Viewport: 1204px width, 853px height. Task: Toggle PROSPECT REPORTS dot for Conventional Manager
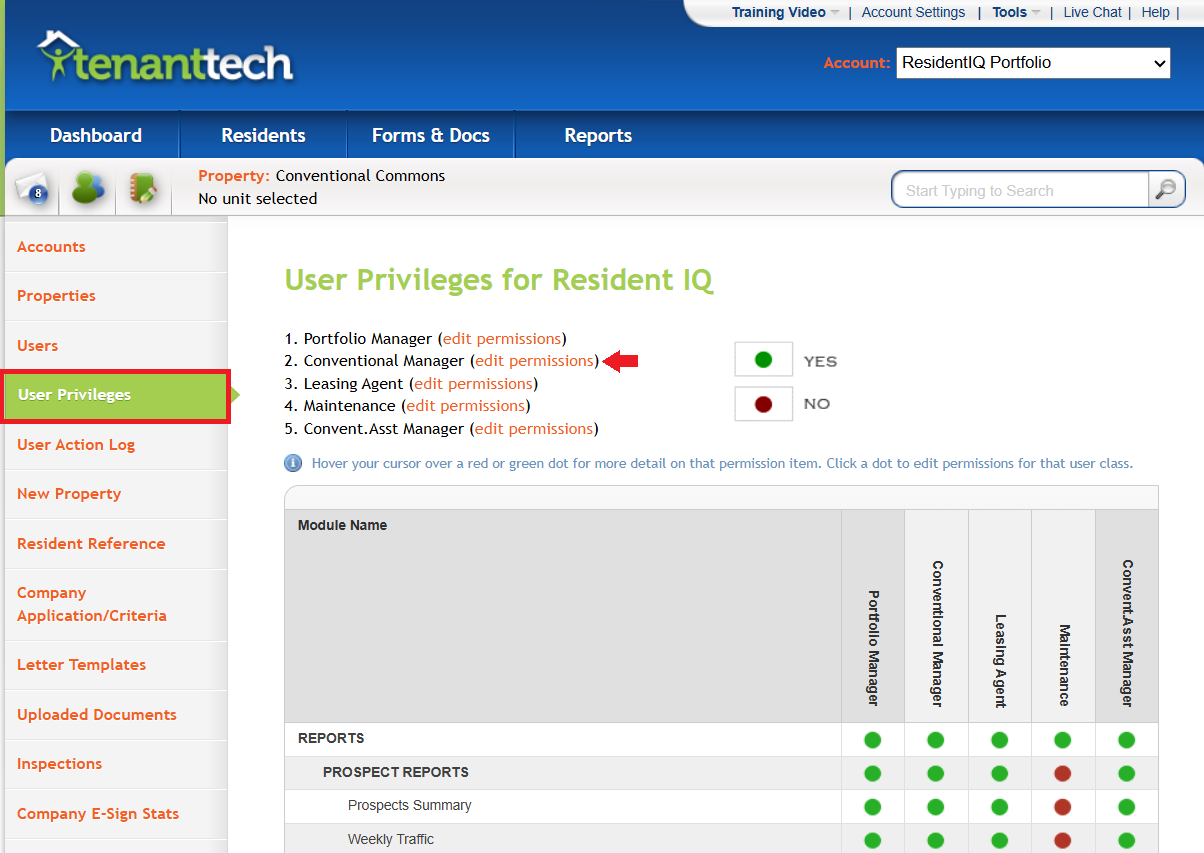(x=935, y=773)
